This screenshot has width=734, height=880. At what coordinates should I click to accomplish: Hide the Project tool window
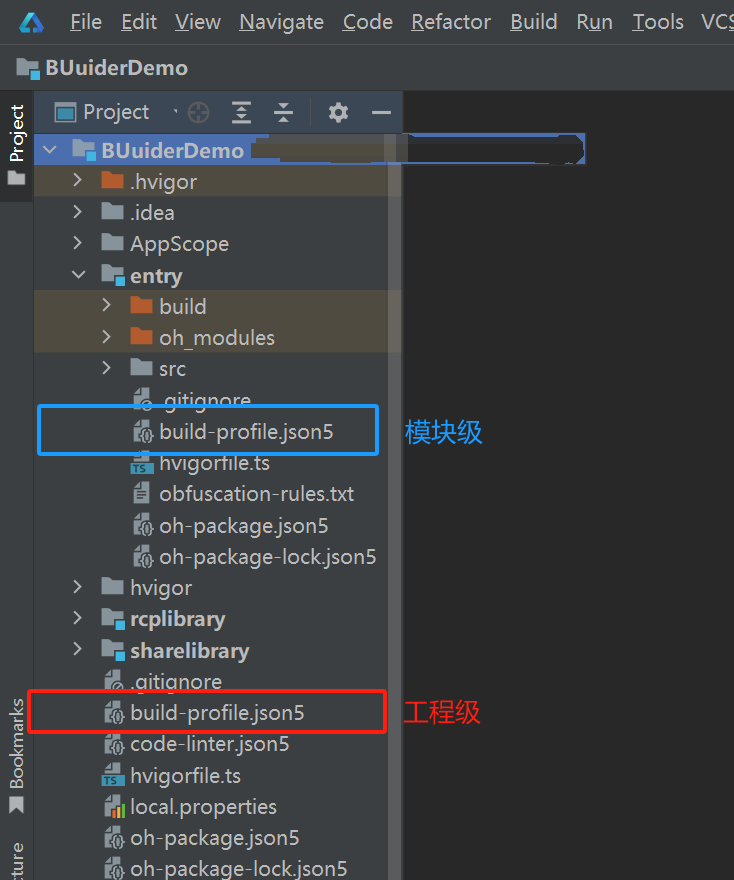[x=381, y=112]
